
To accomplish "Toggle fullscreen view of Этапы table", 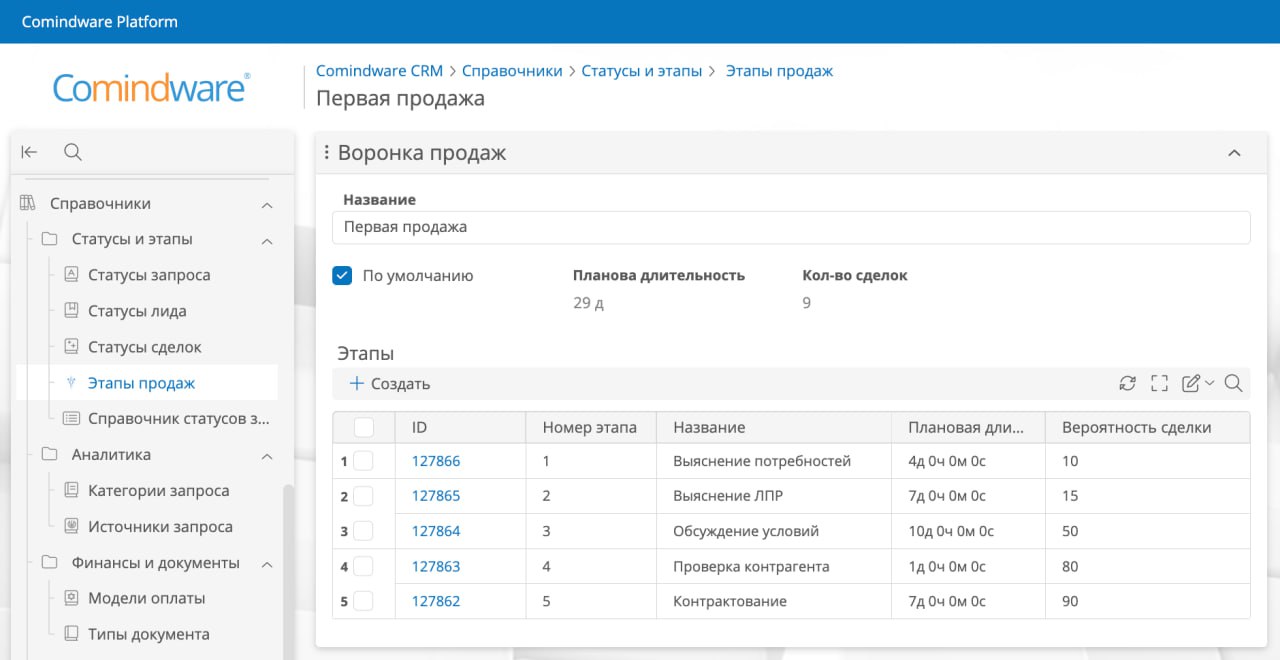I will click(x=1159, y=383).
